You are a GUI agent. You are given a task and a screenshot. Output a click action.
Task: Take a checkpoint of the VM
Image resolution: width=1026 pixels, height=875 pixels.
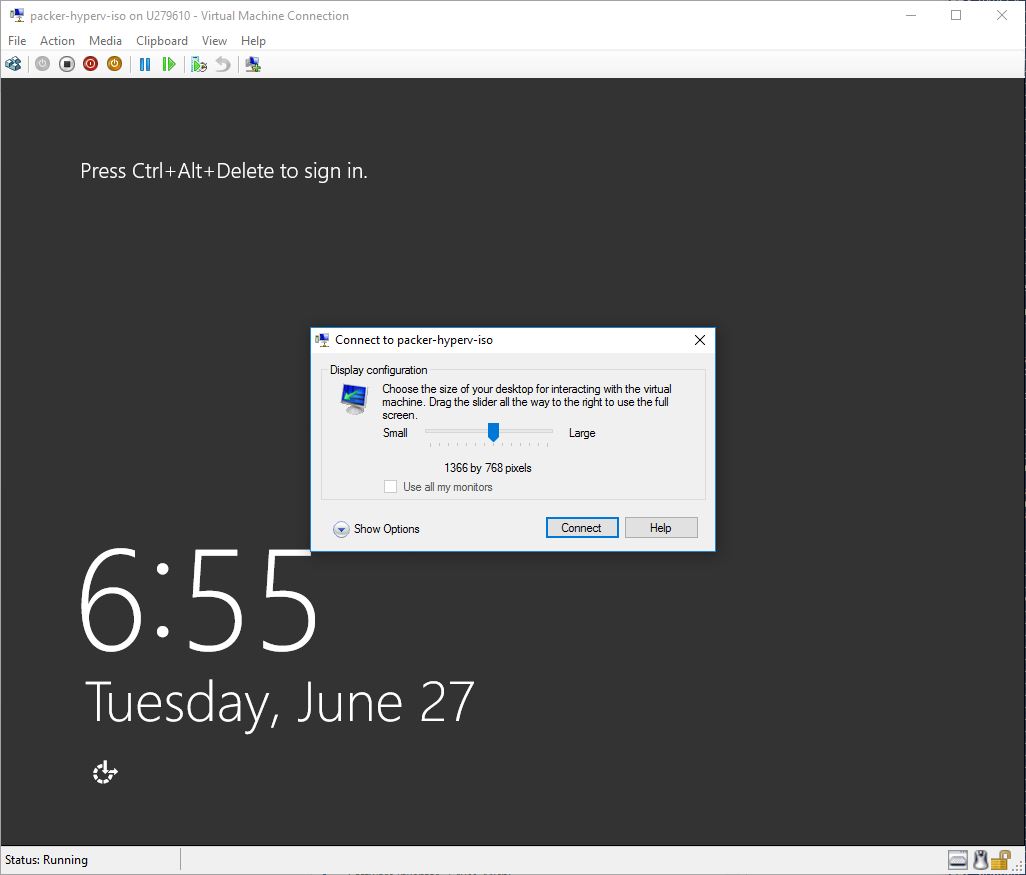198,63
